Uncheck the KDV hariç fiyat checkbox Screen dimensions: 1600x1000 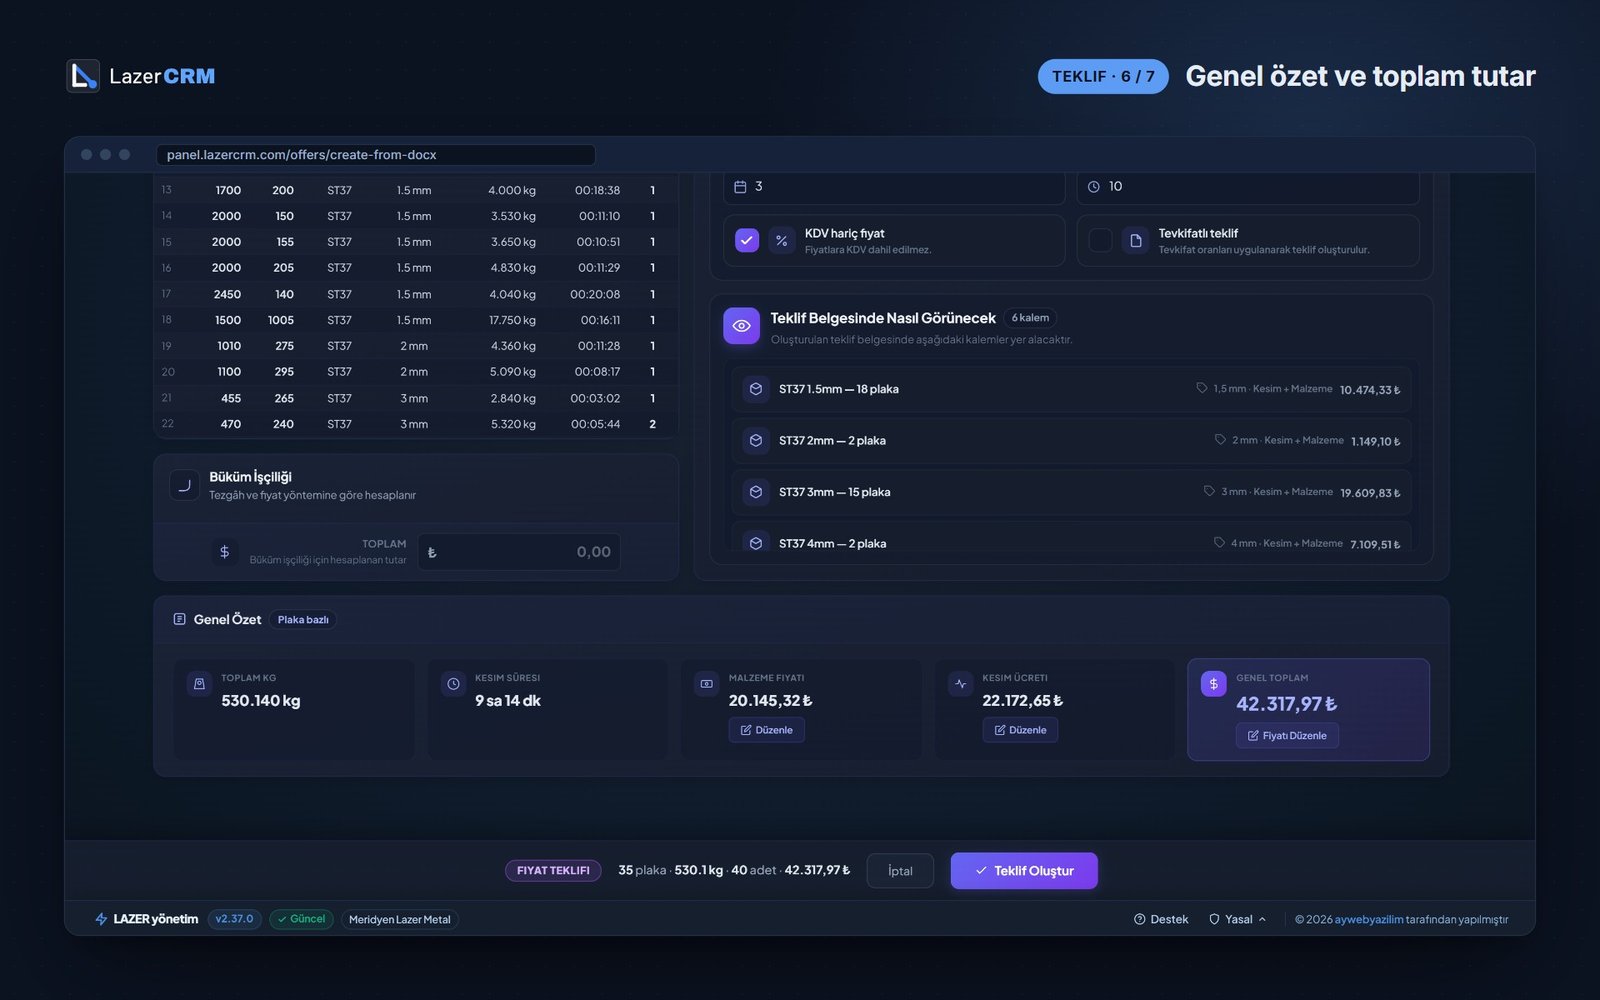click(x=747, y=240)
